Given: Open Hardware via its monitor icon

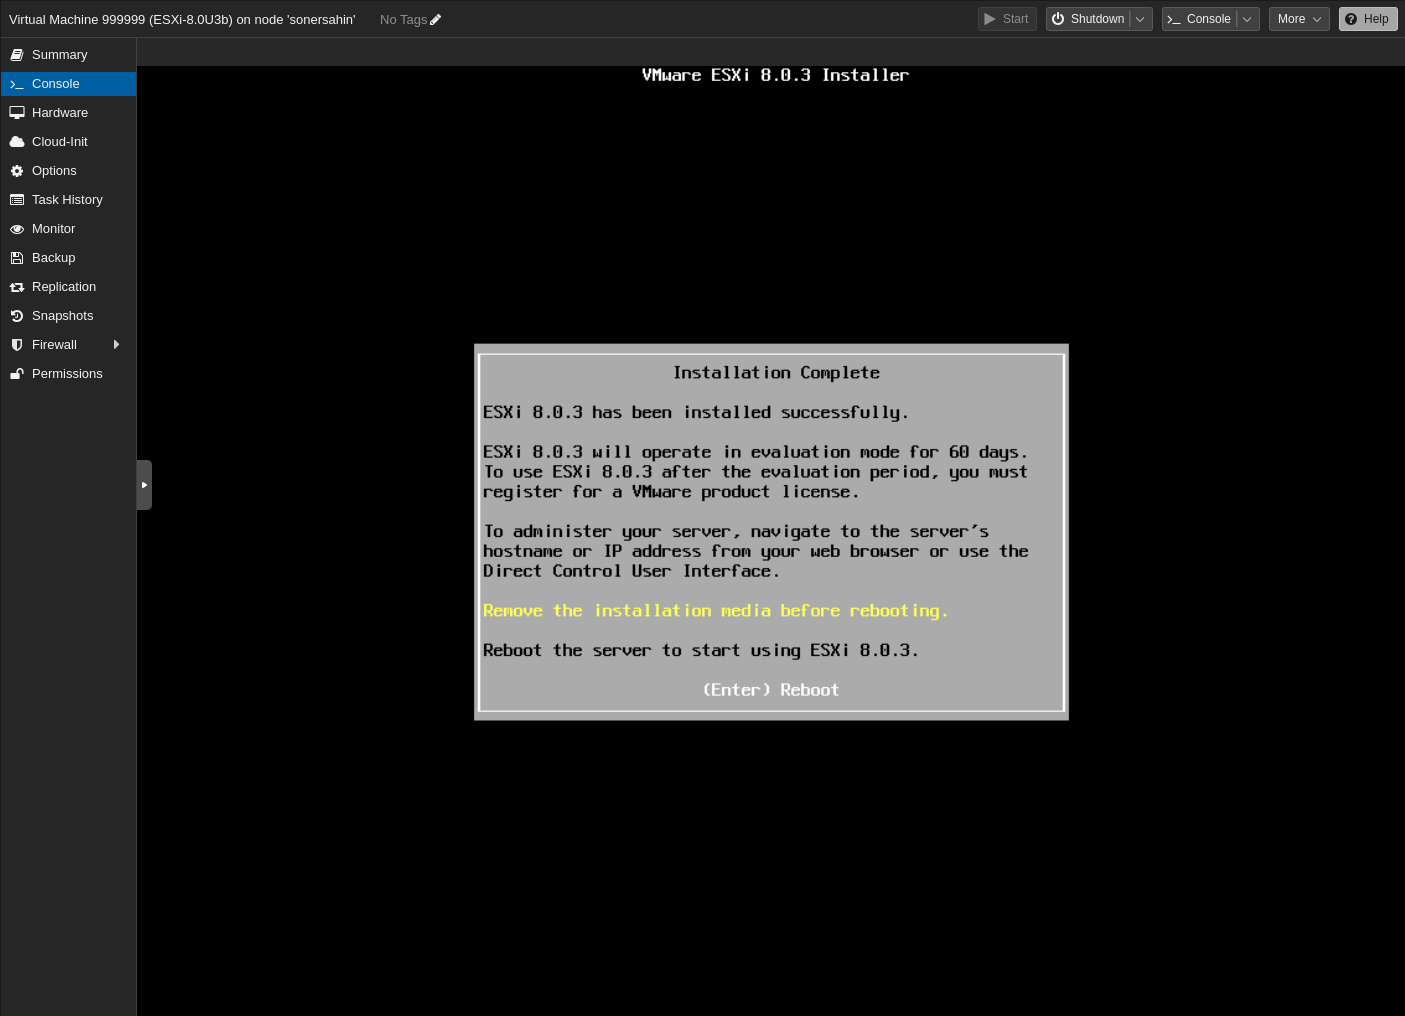Looking at the screenshot, I should 17,112.
